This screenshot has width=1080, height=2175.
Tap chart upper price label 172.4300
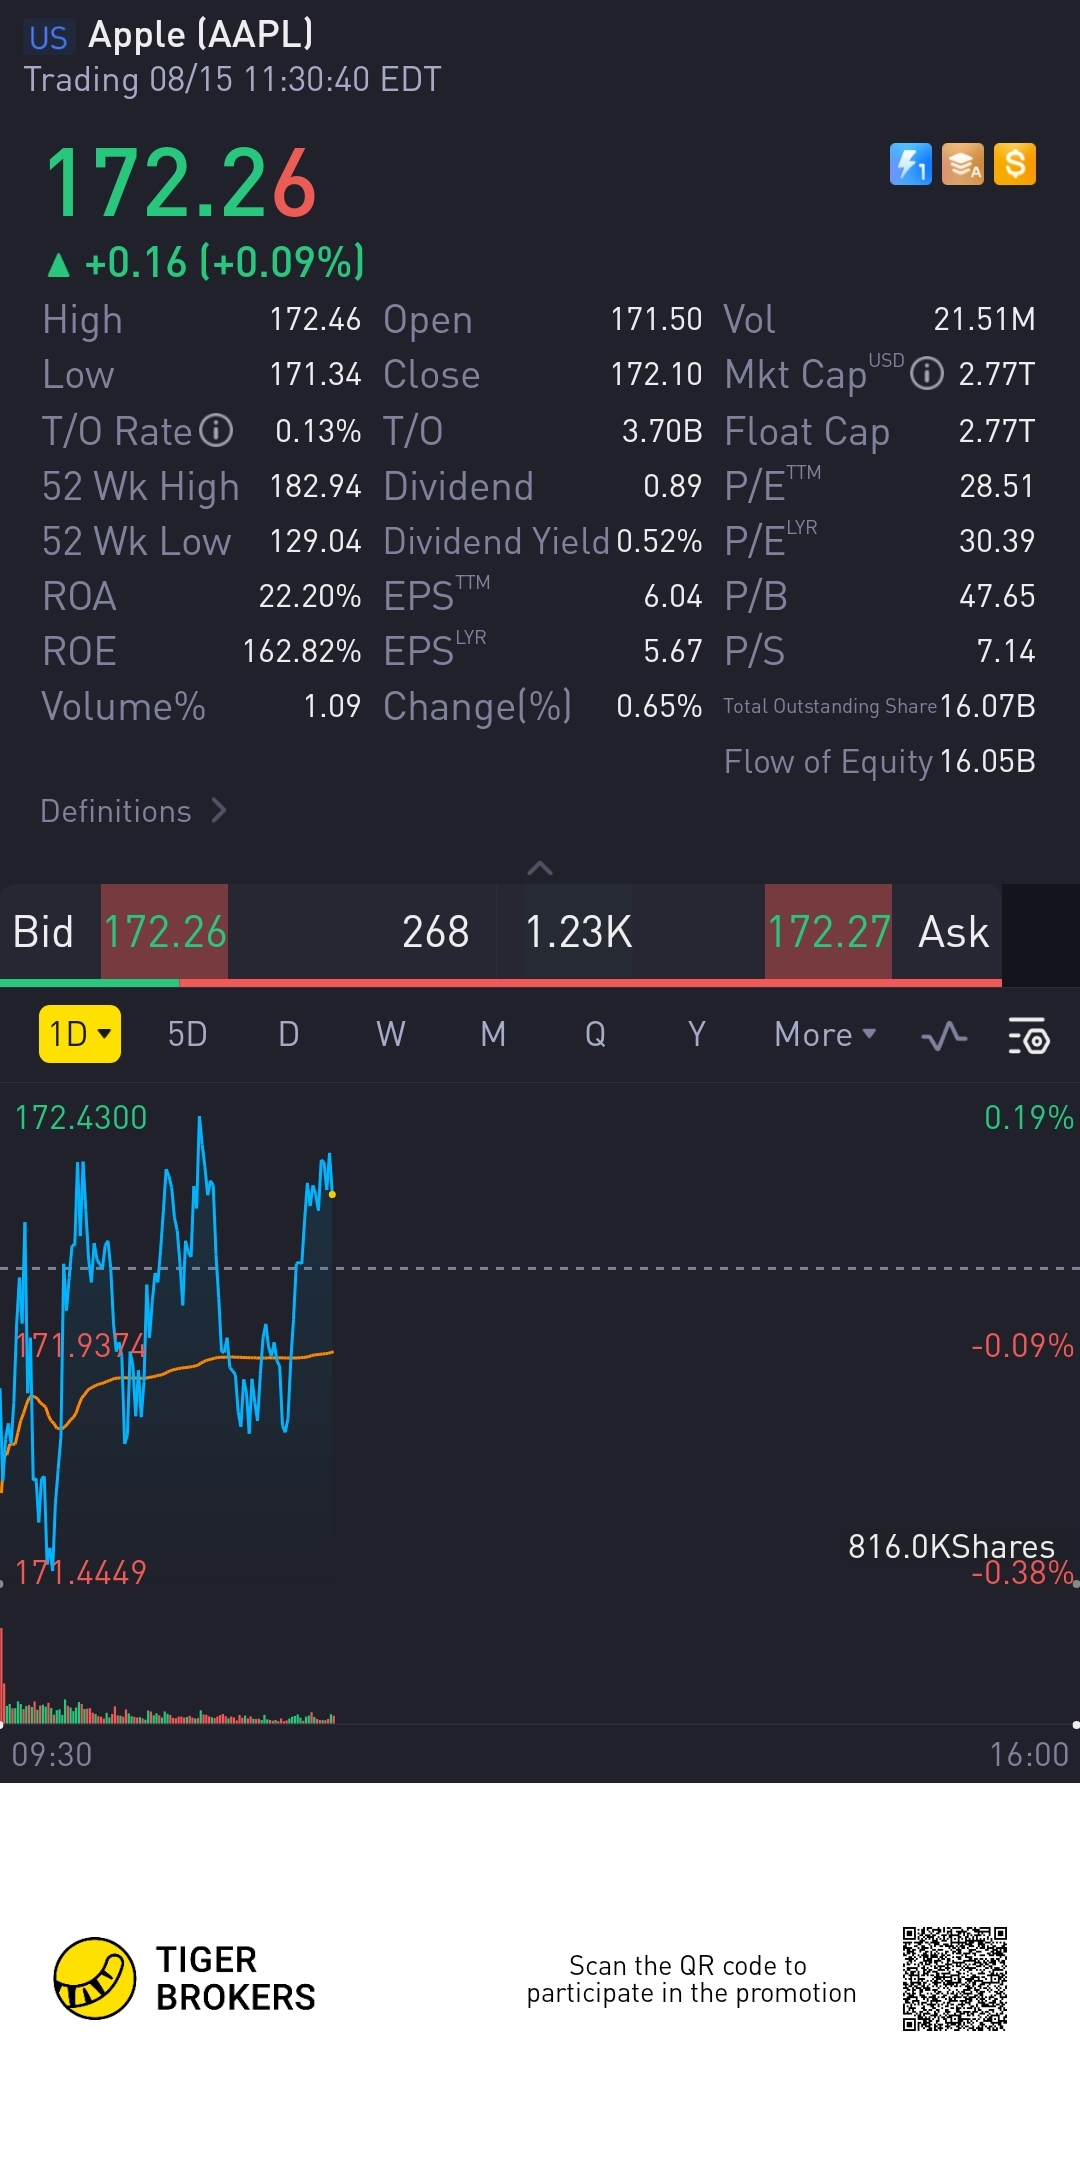click(x=81, y=1117)
